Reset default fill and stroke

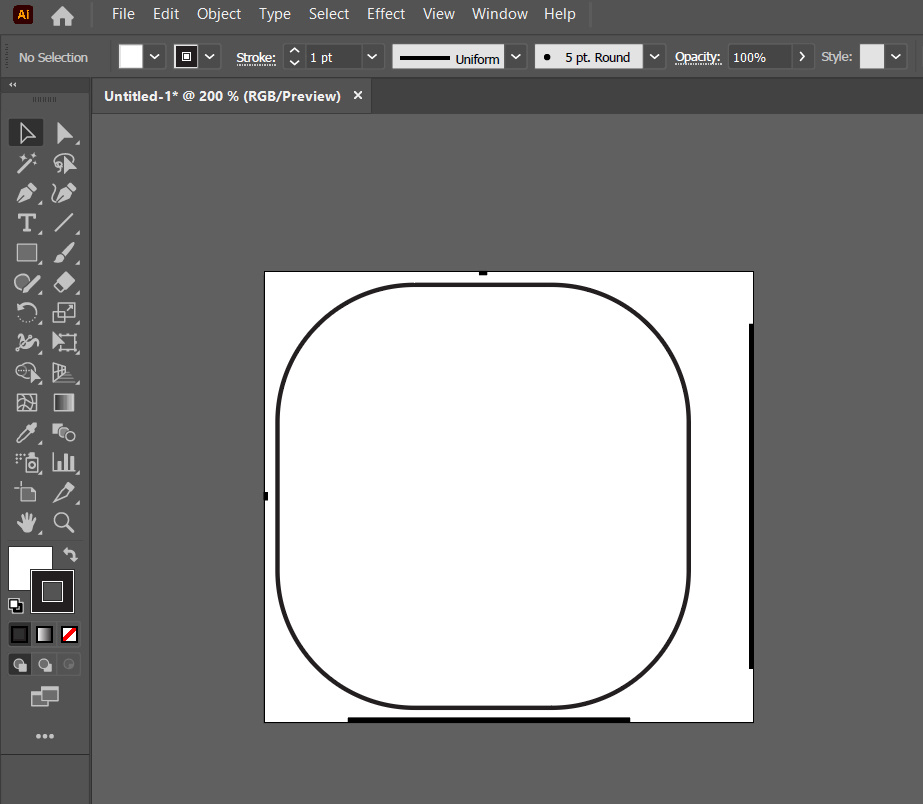[x=16, y=605]
